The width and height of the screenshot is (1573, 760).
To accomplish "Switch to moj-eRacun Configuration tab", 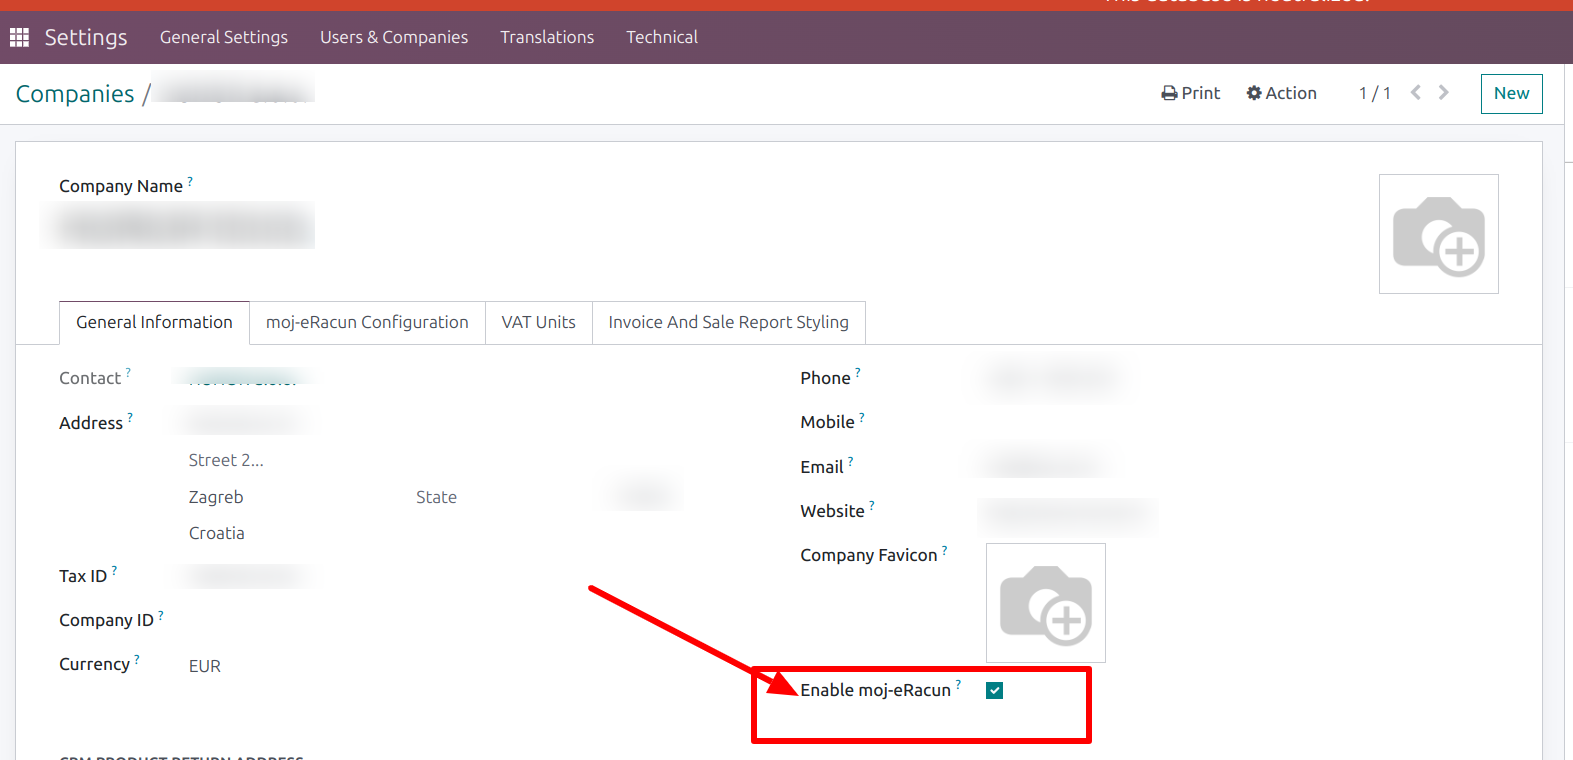I will coord(367,323).
